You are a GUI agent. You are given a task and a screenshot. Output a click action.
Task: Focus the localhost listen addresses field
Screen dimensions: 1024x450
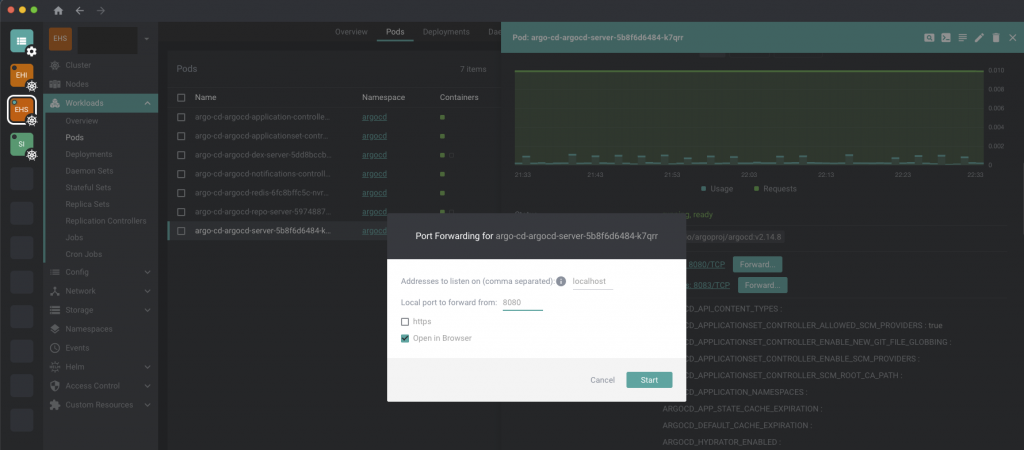point(592,281)
